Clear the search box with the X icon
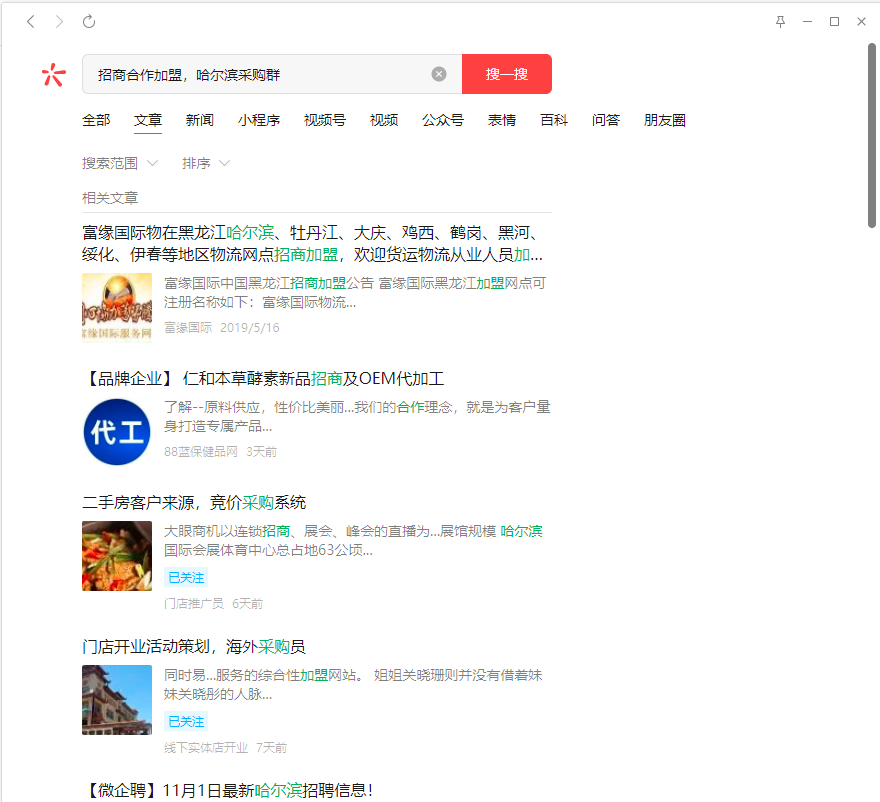Image resolution: width=880 pixels, height=802 pixels. 439,74
